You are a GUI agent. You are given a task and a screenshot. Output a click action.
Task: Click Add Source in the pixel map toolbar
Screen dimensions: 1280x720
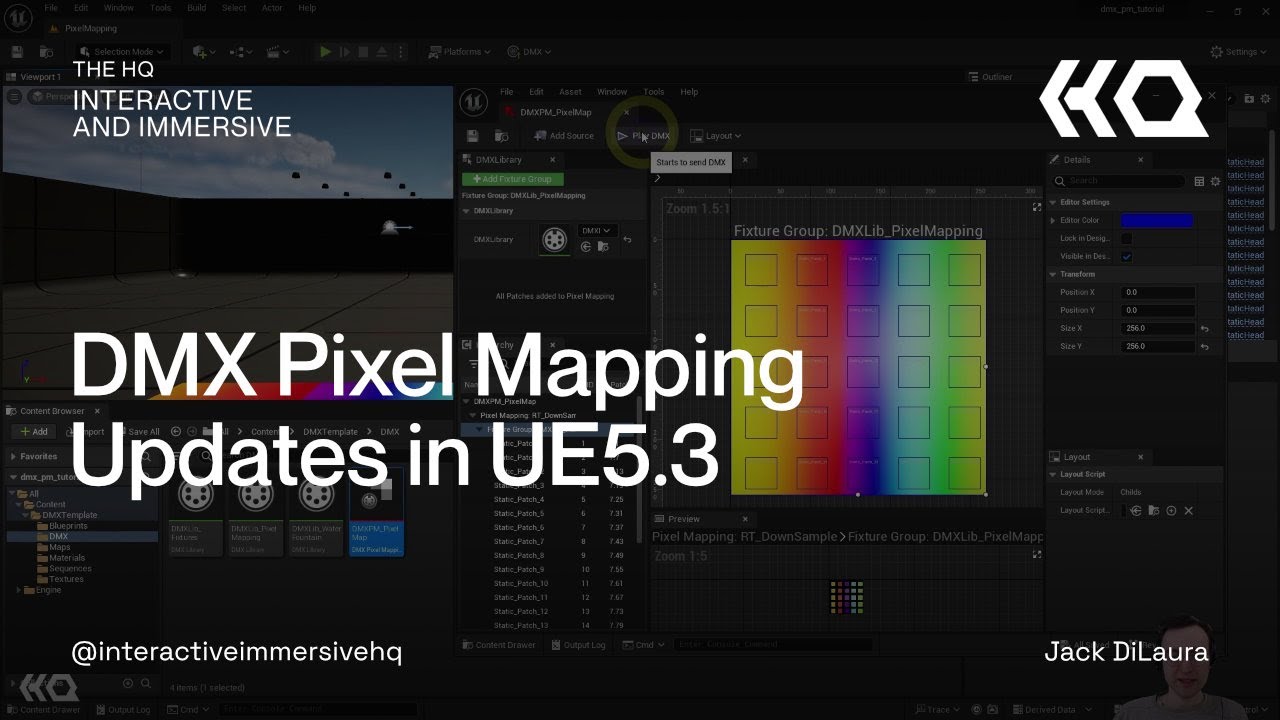pyautogui.click(x=564, y=136)
